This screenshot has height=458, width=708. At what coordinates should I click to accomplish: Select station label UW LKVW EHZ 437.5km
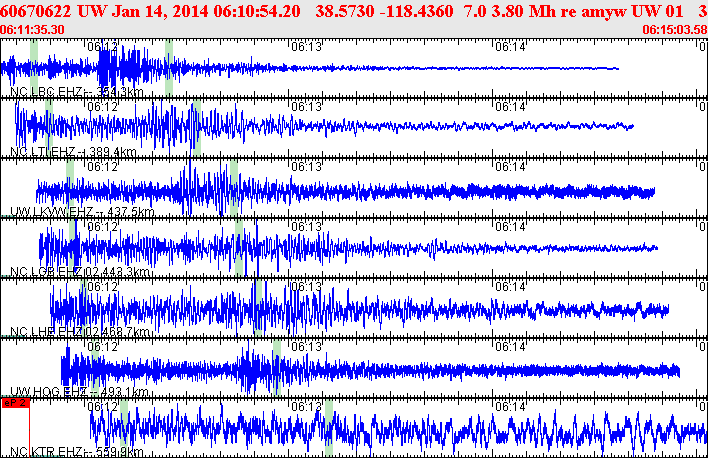pyautogui.click(x=82, y=212)
